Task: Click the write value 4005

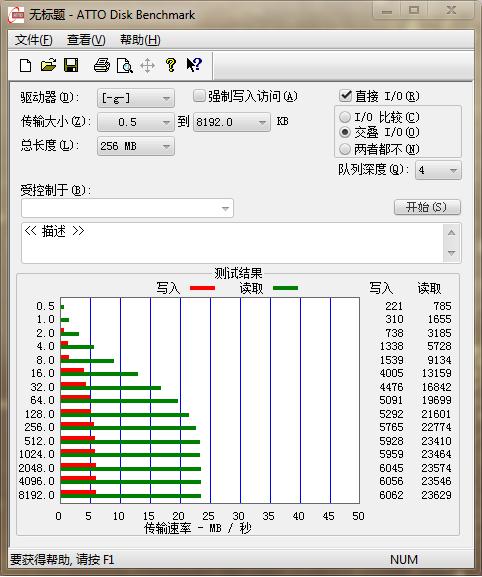Action: tap(391, 373)
